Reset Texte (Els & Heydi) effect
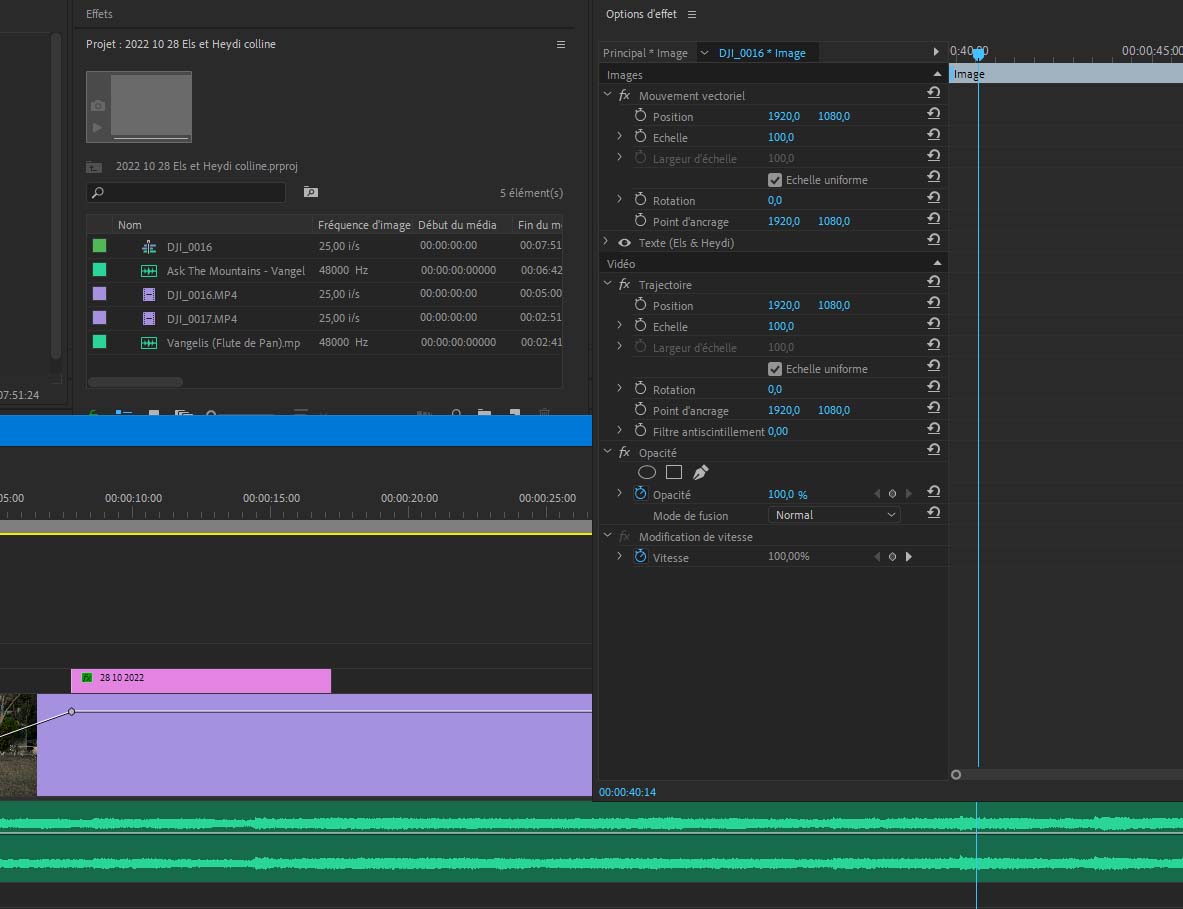 pos(933,239)
